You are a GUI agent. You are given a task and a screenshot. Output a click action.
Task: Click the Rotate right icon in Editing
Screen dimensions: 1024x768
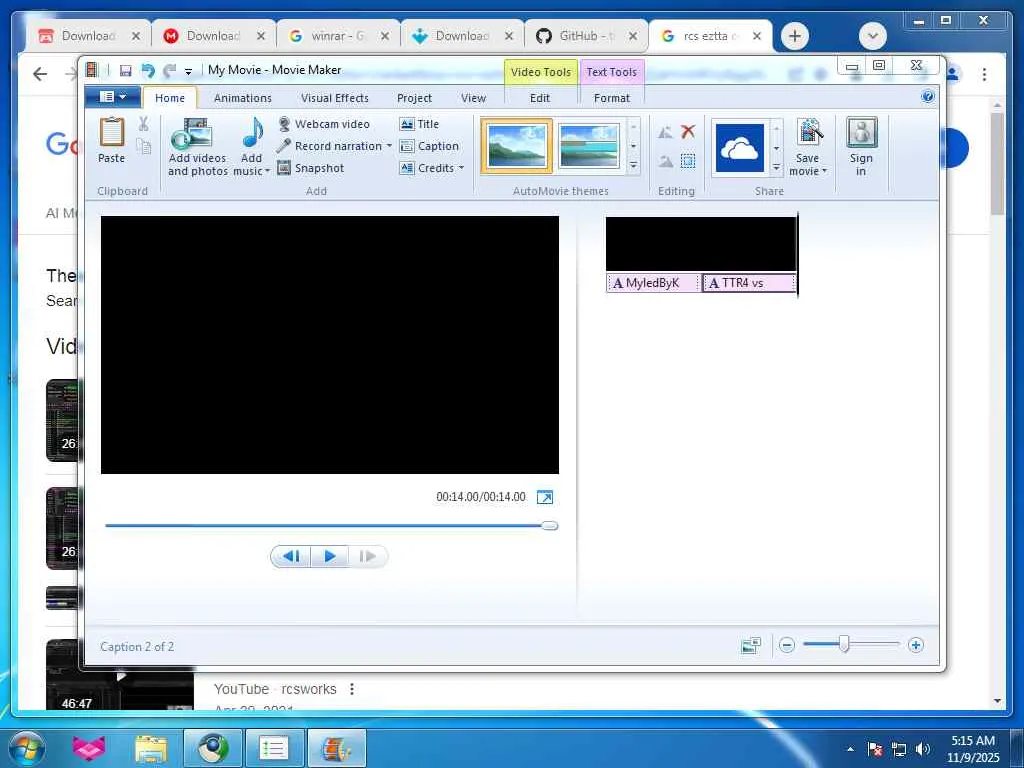tap(665, 161)
